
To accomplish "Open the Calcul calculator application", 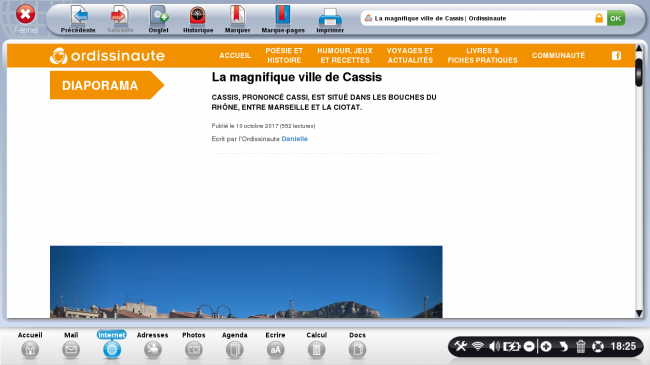I will coord(316,345).
